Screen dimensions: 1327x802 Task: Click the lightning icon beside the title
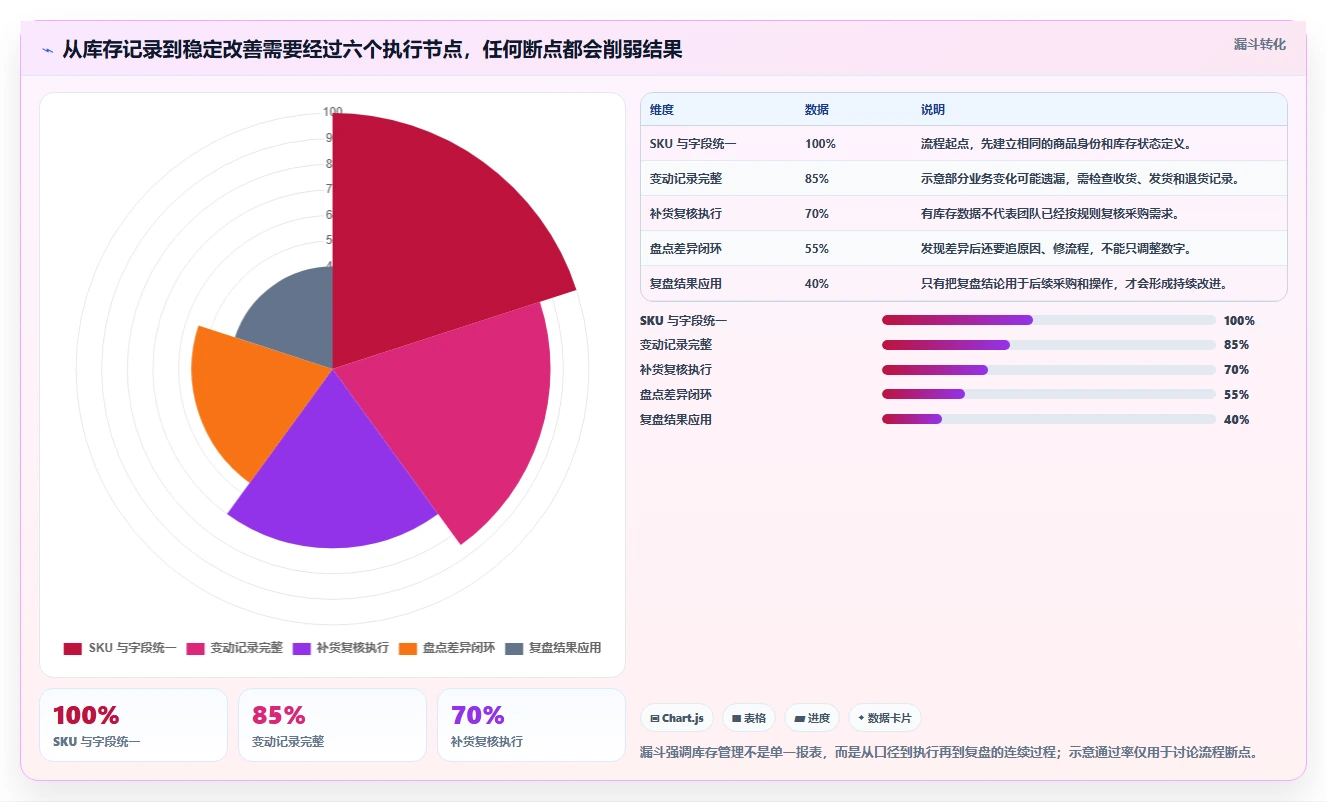click(x=47, y=49)
